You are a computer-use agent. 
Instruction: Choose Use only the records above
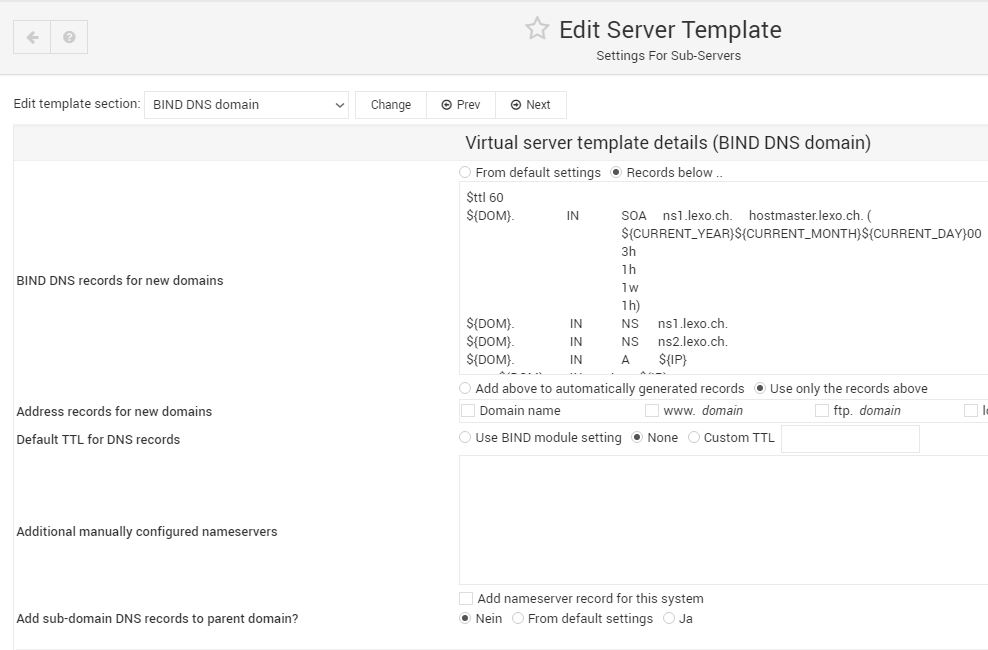760,388
